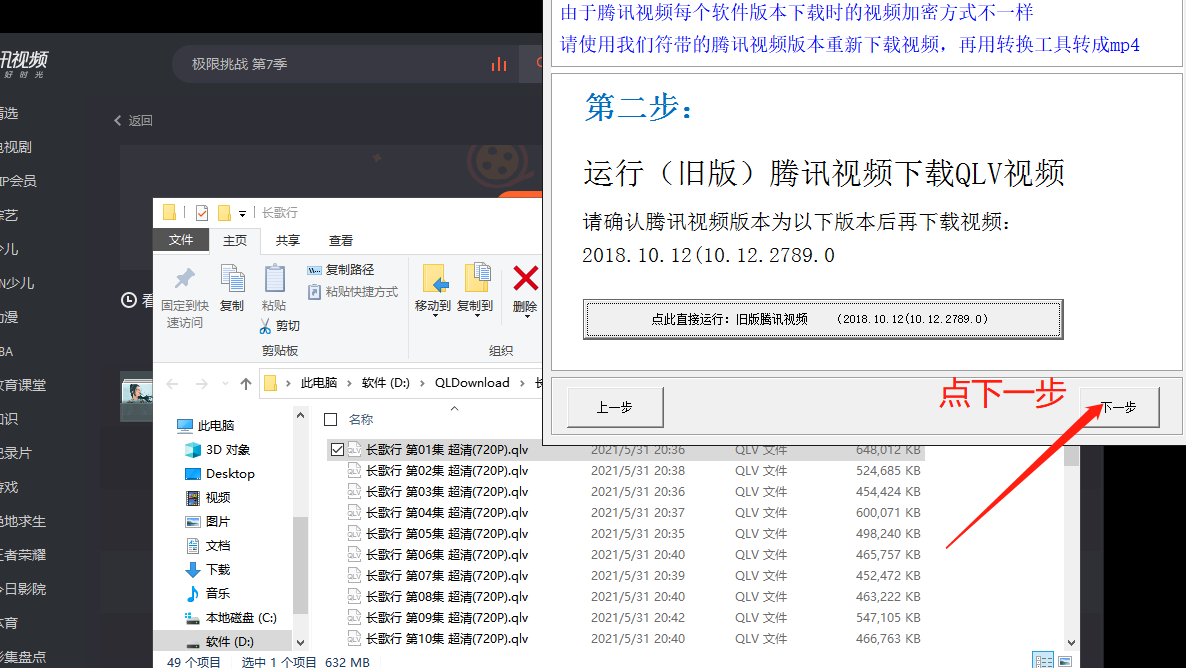This screenshot has width=1186, height=668.
Task: Click the 下一步 (Next) button
Action: [1119, 408]
